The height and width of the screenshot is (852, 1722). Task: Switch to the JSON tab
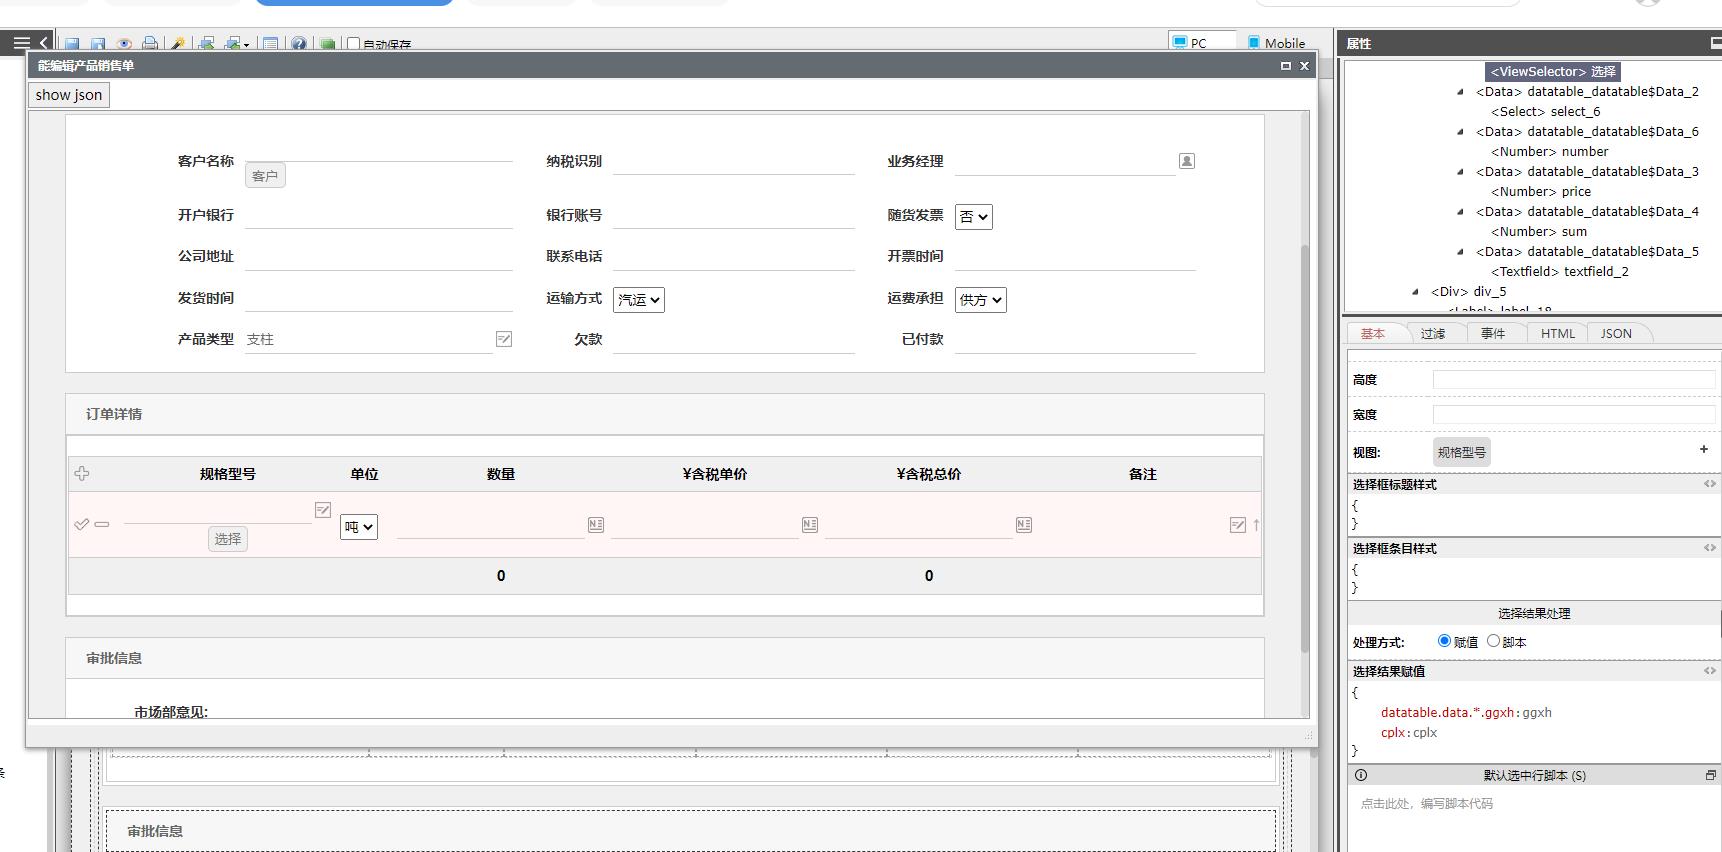coord(1616,334)
